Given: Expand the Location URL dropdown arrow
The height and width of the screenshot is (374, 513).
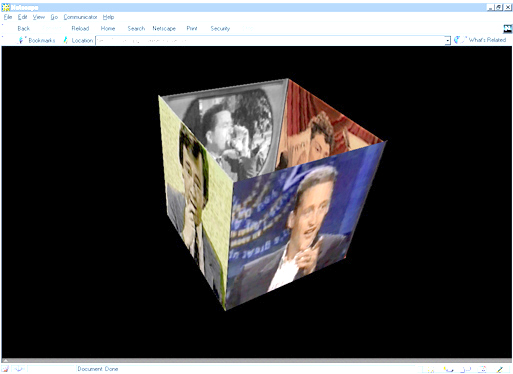Looking at the screenshot, I should [448, 41].
